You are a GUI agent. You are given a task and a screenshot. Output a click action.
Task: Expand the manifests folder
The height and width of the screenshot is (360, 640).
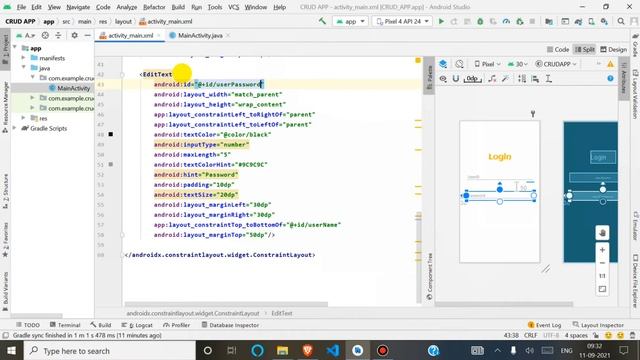click(24, 58)
